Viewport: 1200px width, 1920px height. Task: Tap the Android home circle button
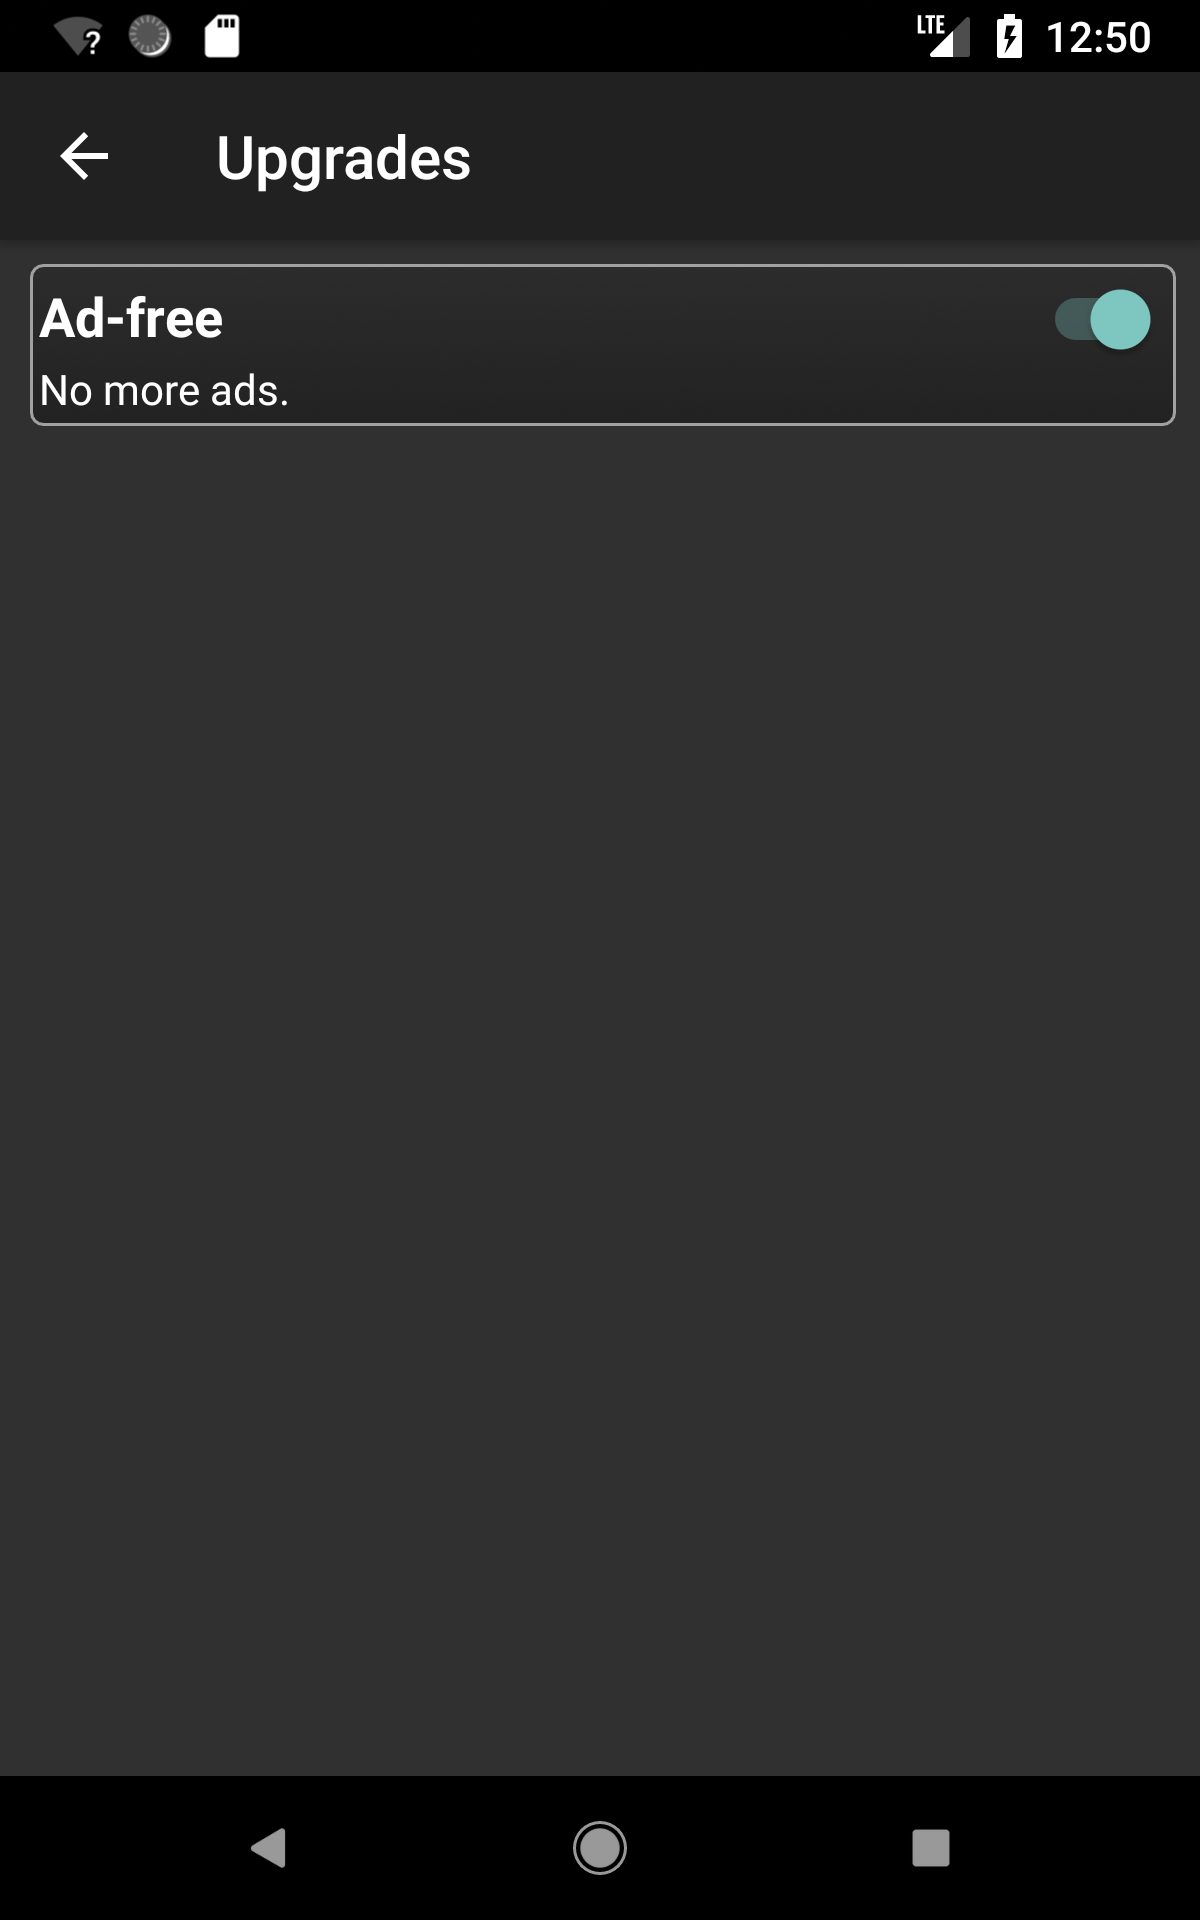(600, 1848)
